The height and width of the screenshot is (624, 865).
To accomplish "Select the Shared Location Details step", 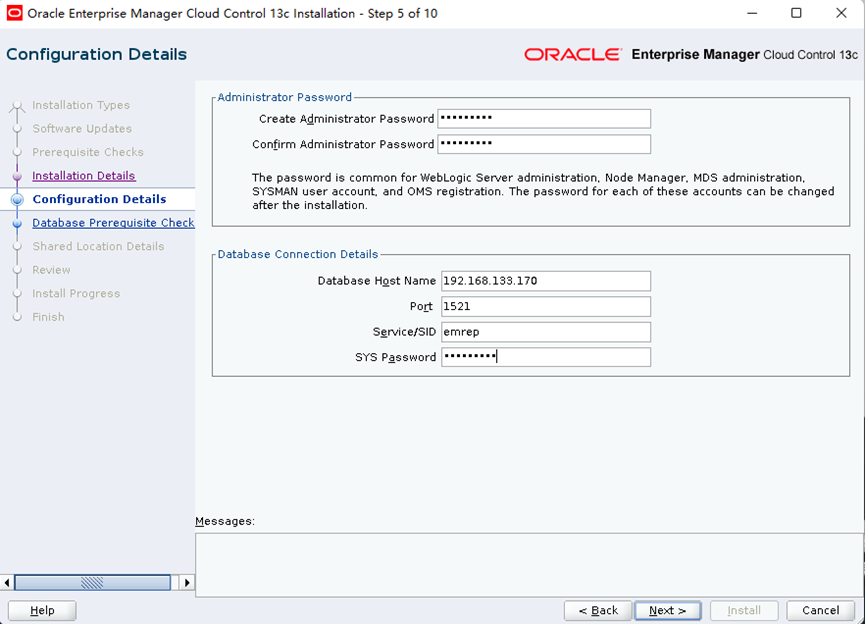I will point(98,246).
